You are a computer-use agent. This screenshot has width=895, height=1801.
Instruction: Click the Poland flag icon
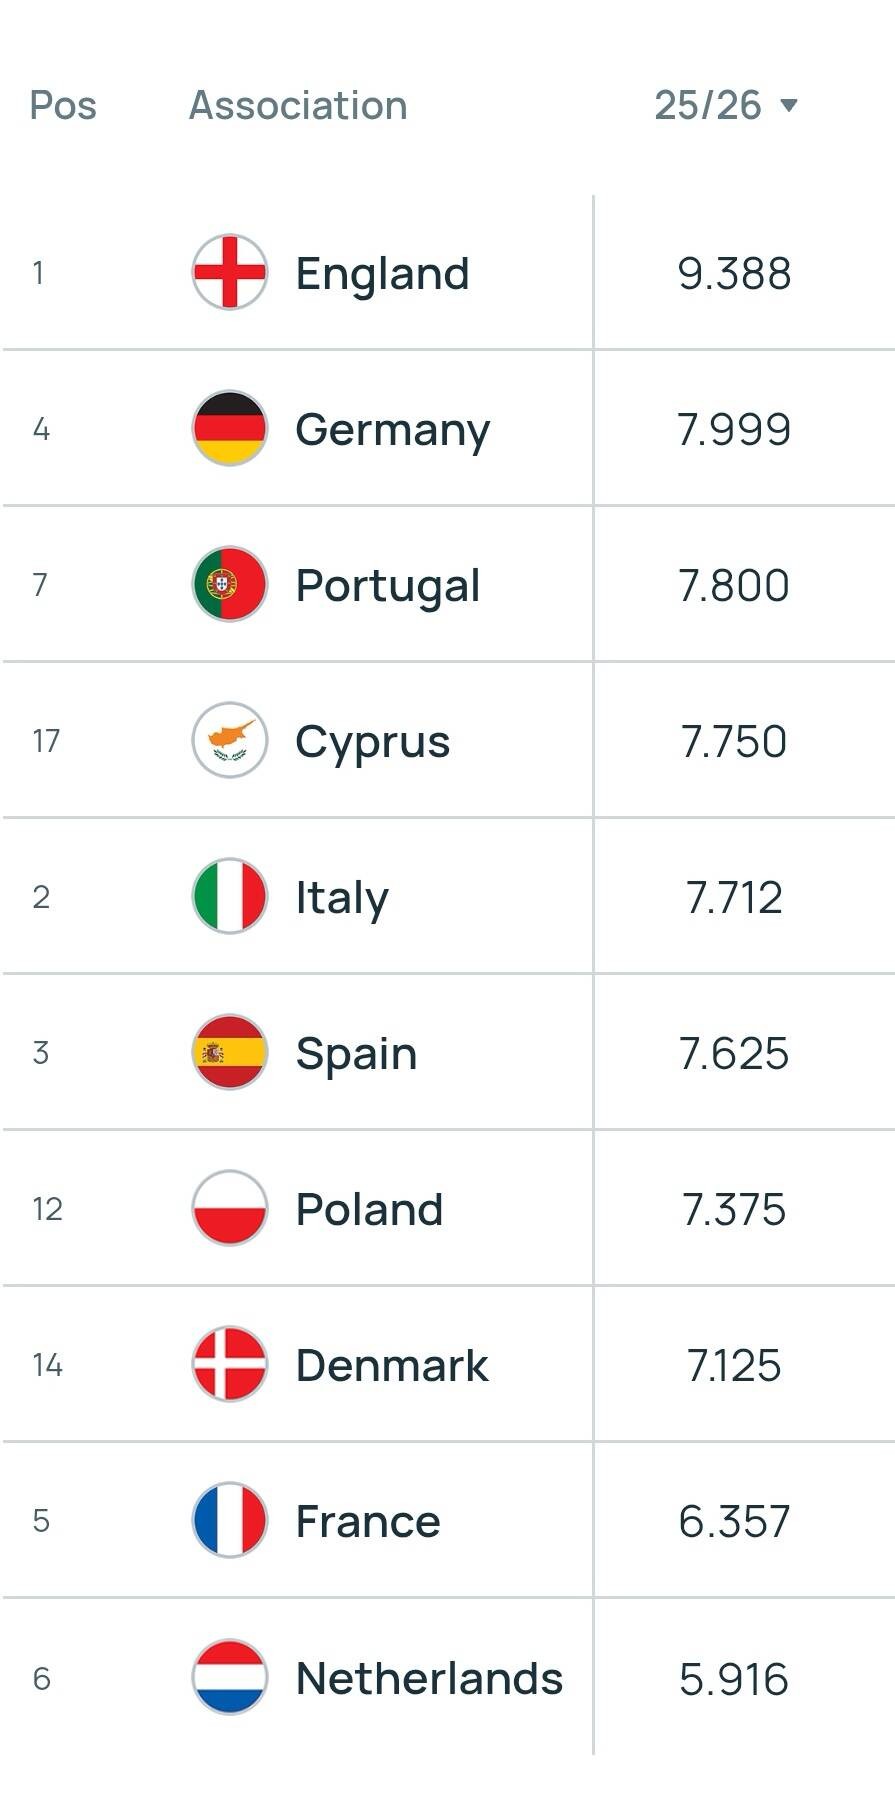(229, 1208)
